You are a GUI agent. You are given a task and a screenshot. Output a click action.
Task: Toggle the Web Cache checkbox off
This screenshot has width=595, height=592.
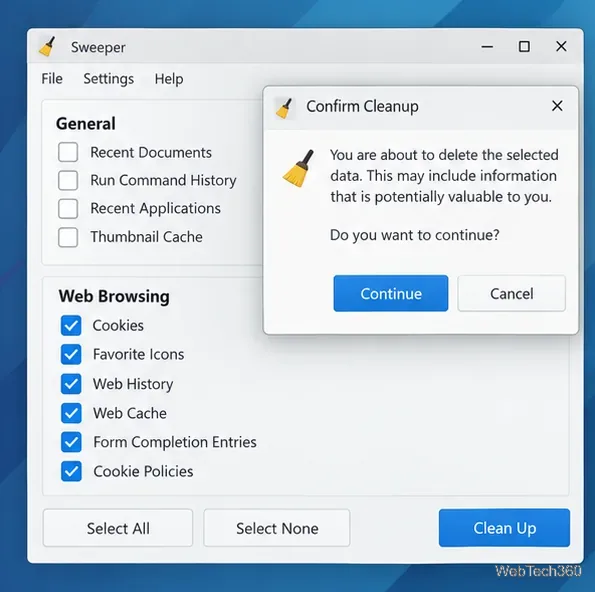71,413
